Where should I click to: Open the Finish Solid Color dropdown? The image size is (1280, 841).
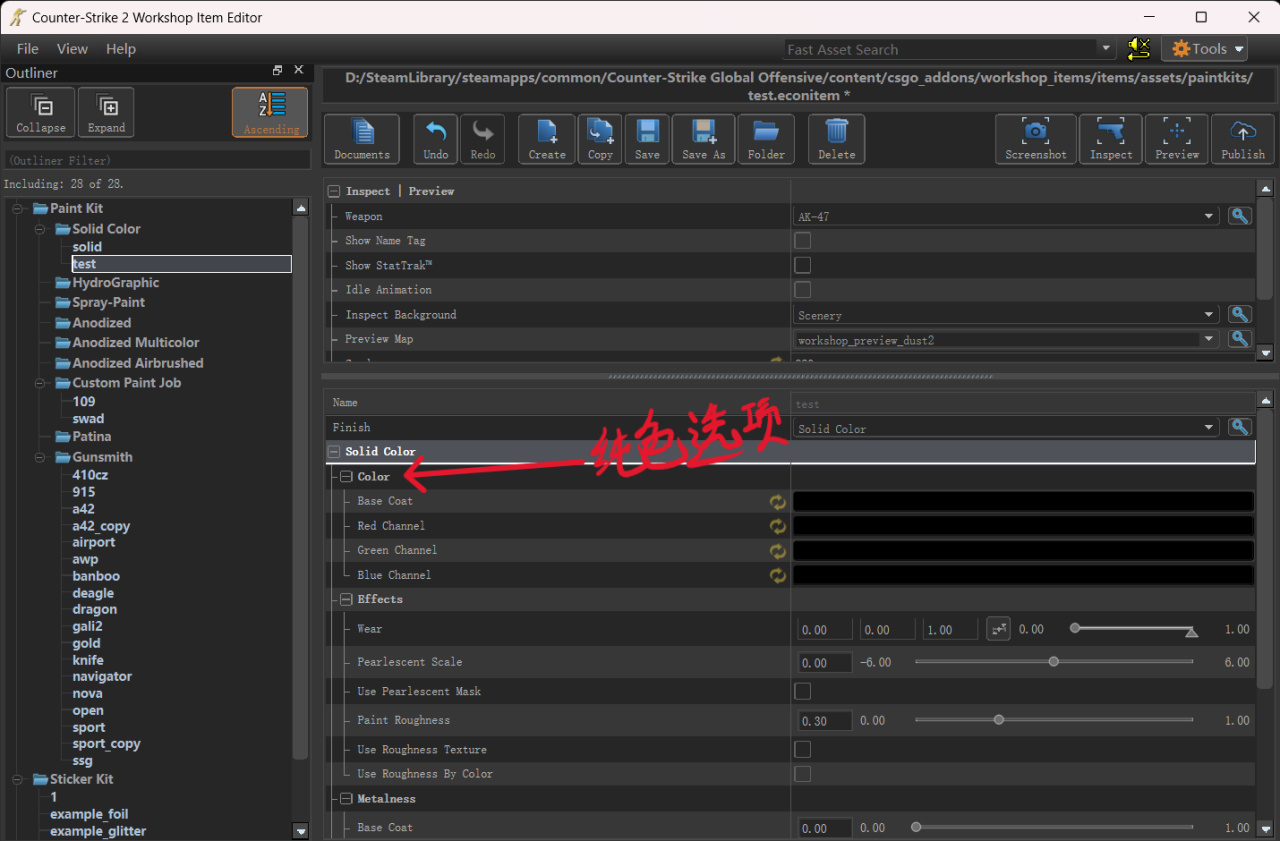1006,428
